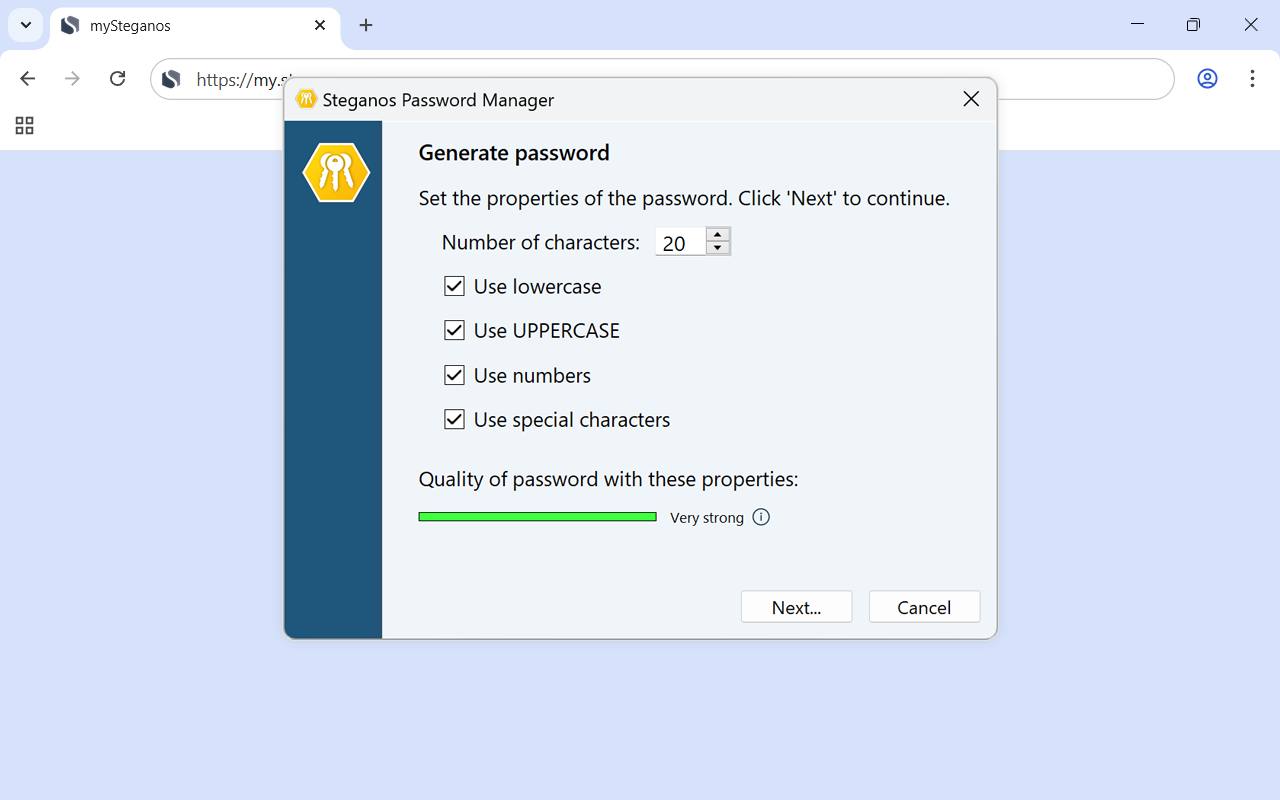Cancel the Generate password dialog
Image resolution: width=1280 pixels, height=800 pixels.
(923, 607)
